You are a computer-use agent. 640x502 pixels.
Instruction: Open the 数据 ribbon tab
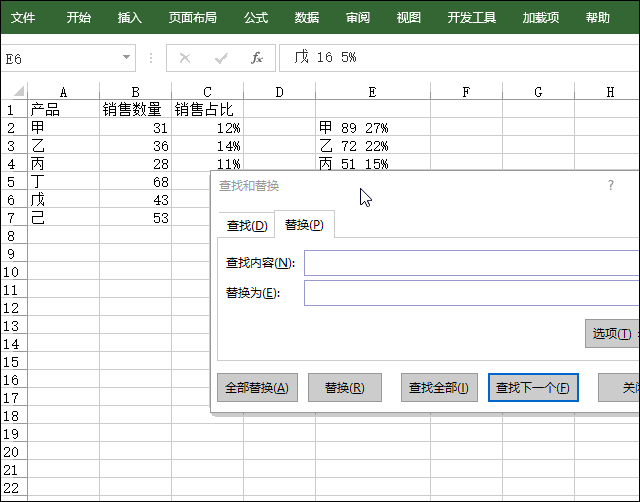tap(307, 18)
